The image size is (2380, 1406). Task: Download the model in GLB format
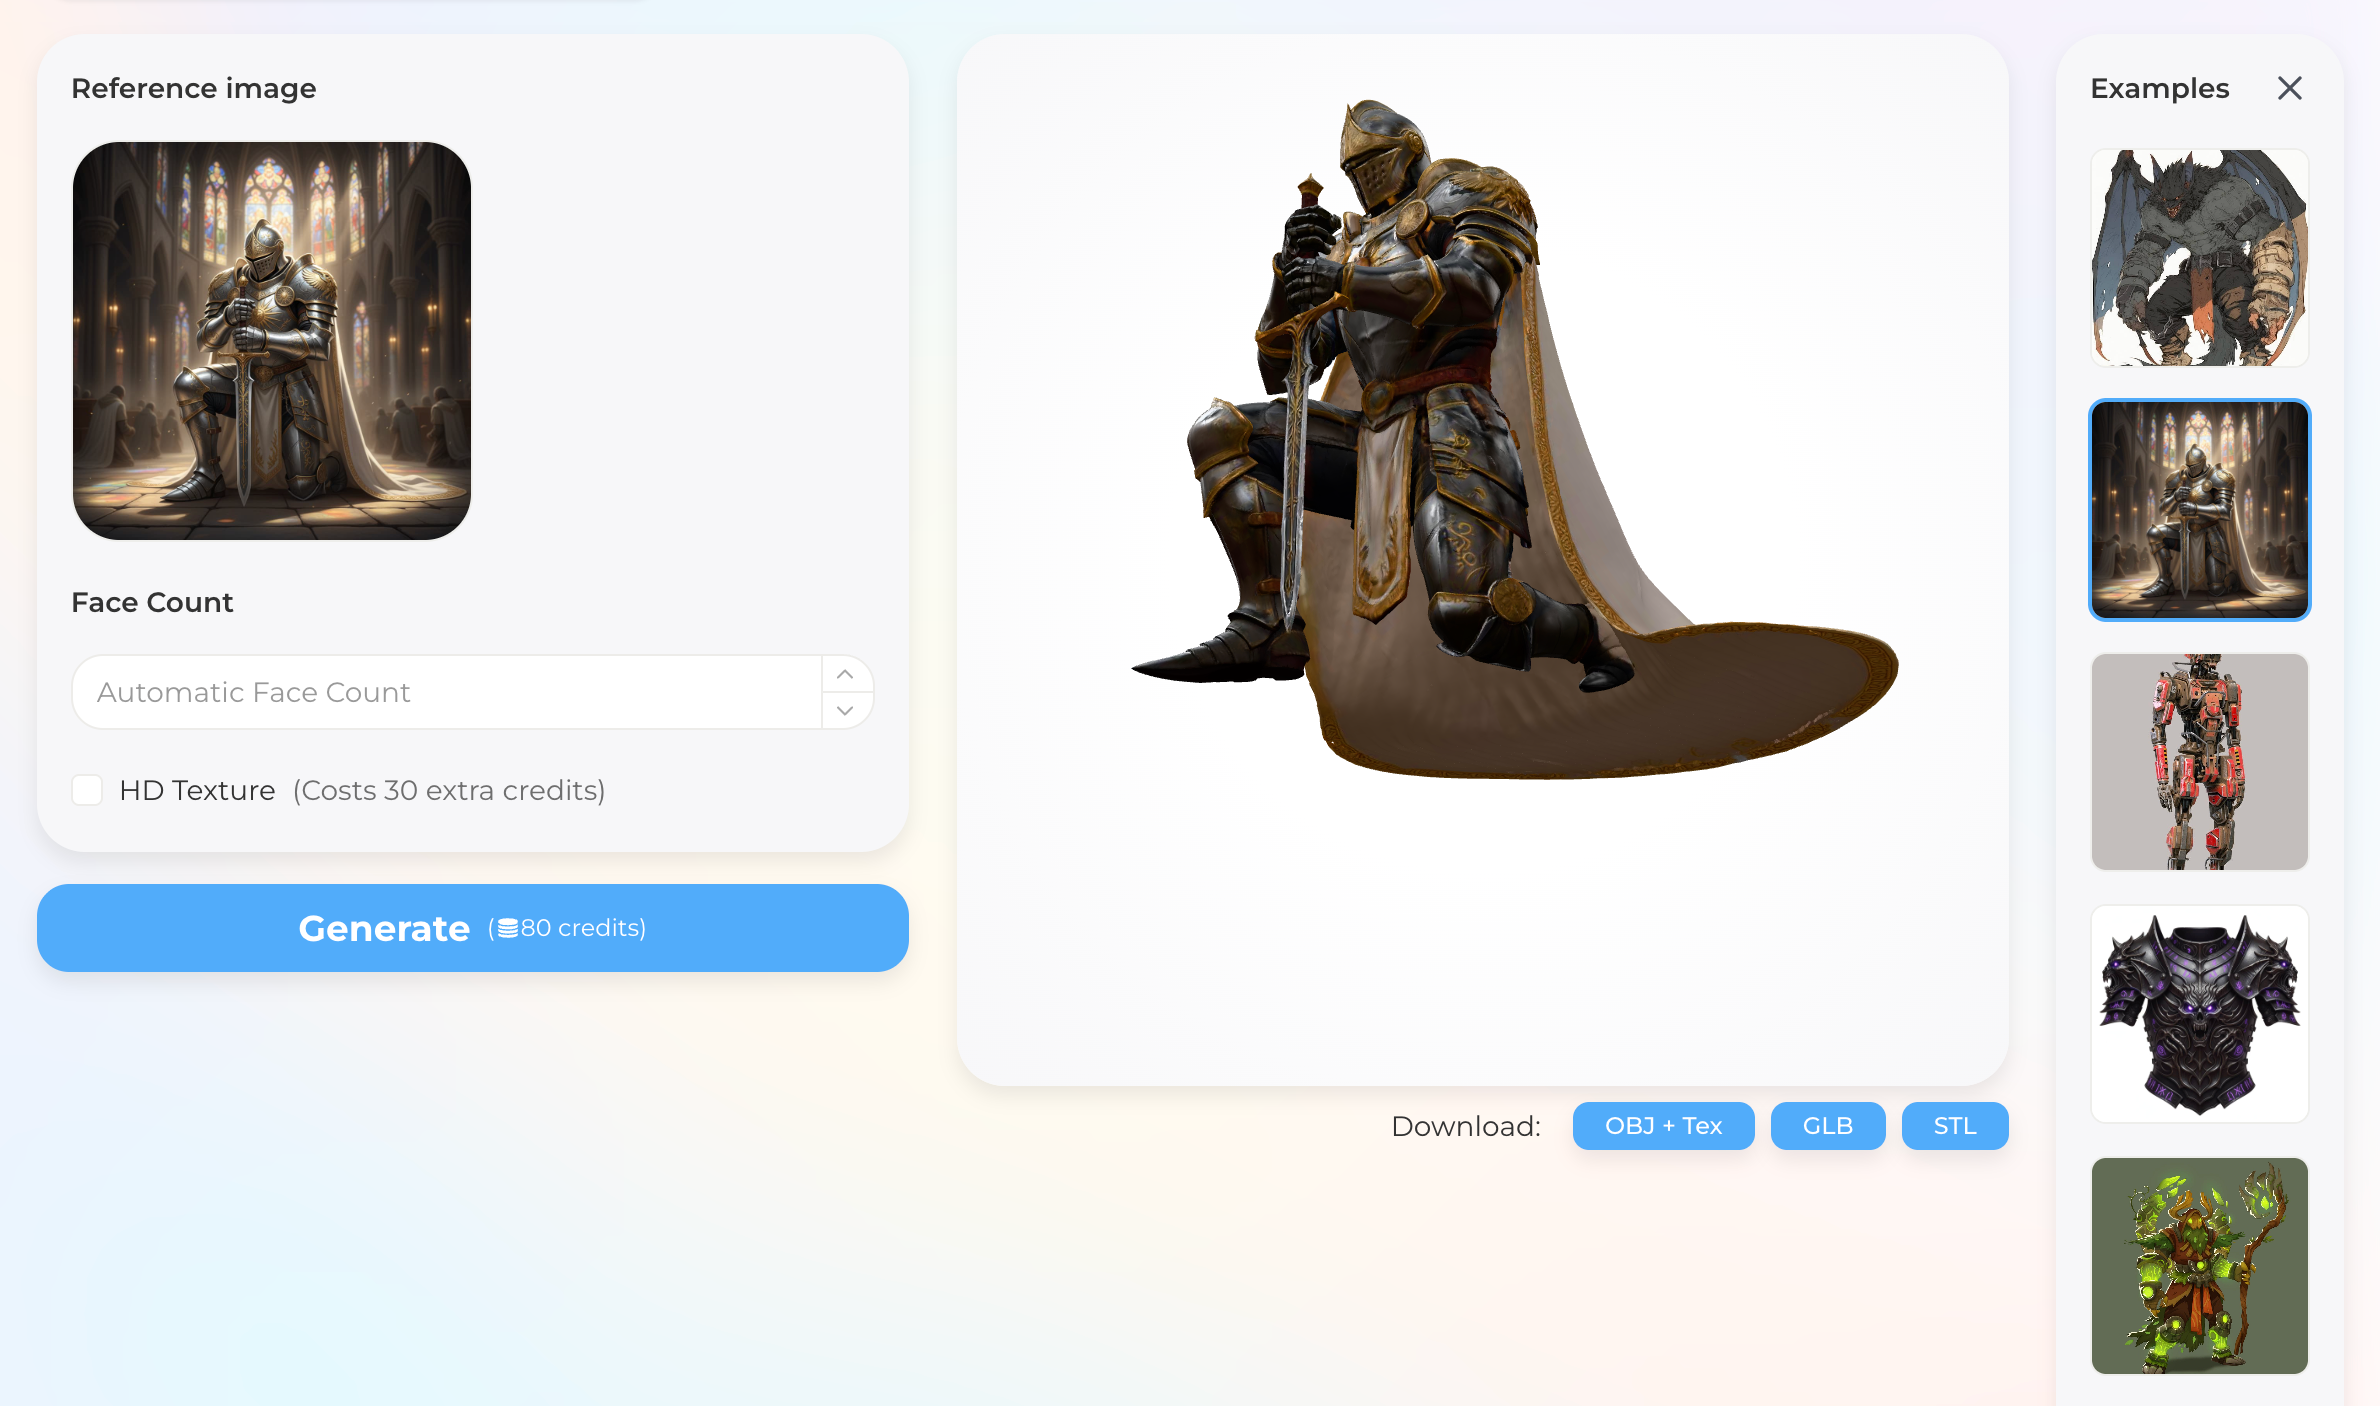(1827, 1125)
